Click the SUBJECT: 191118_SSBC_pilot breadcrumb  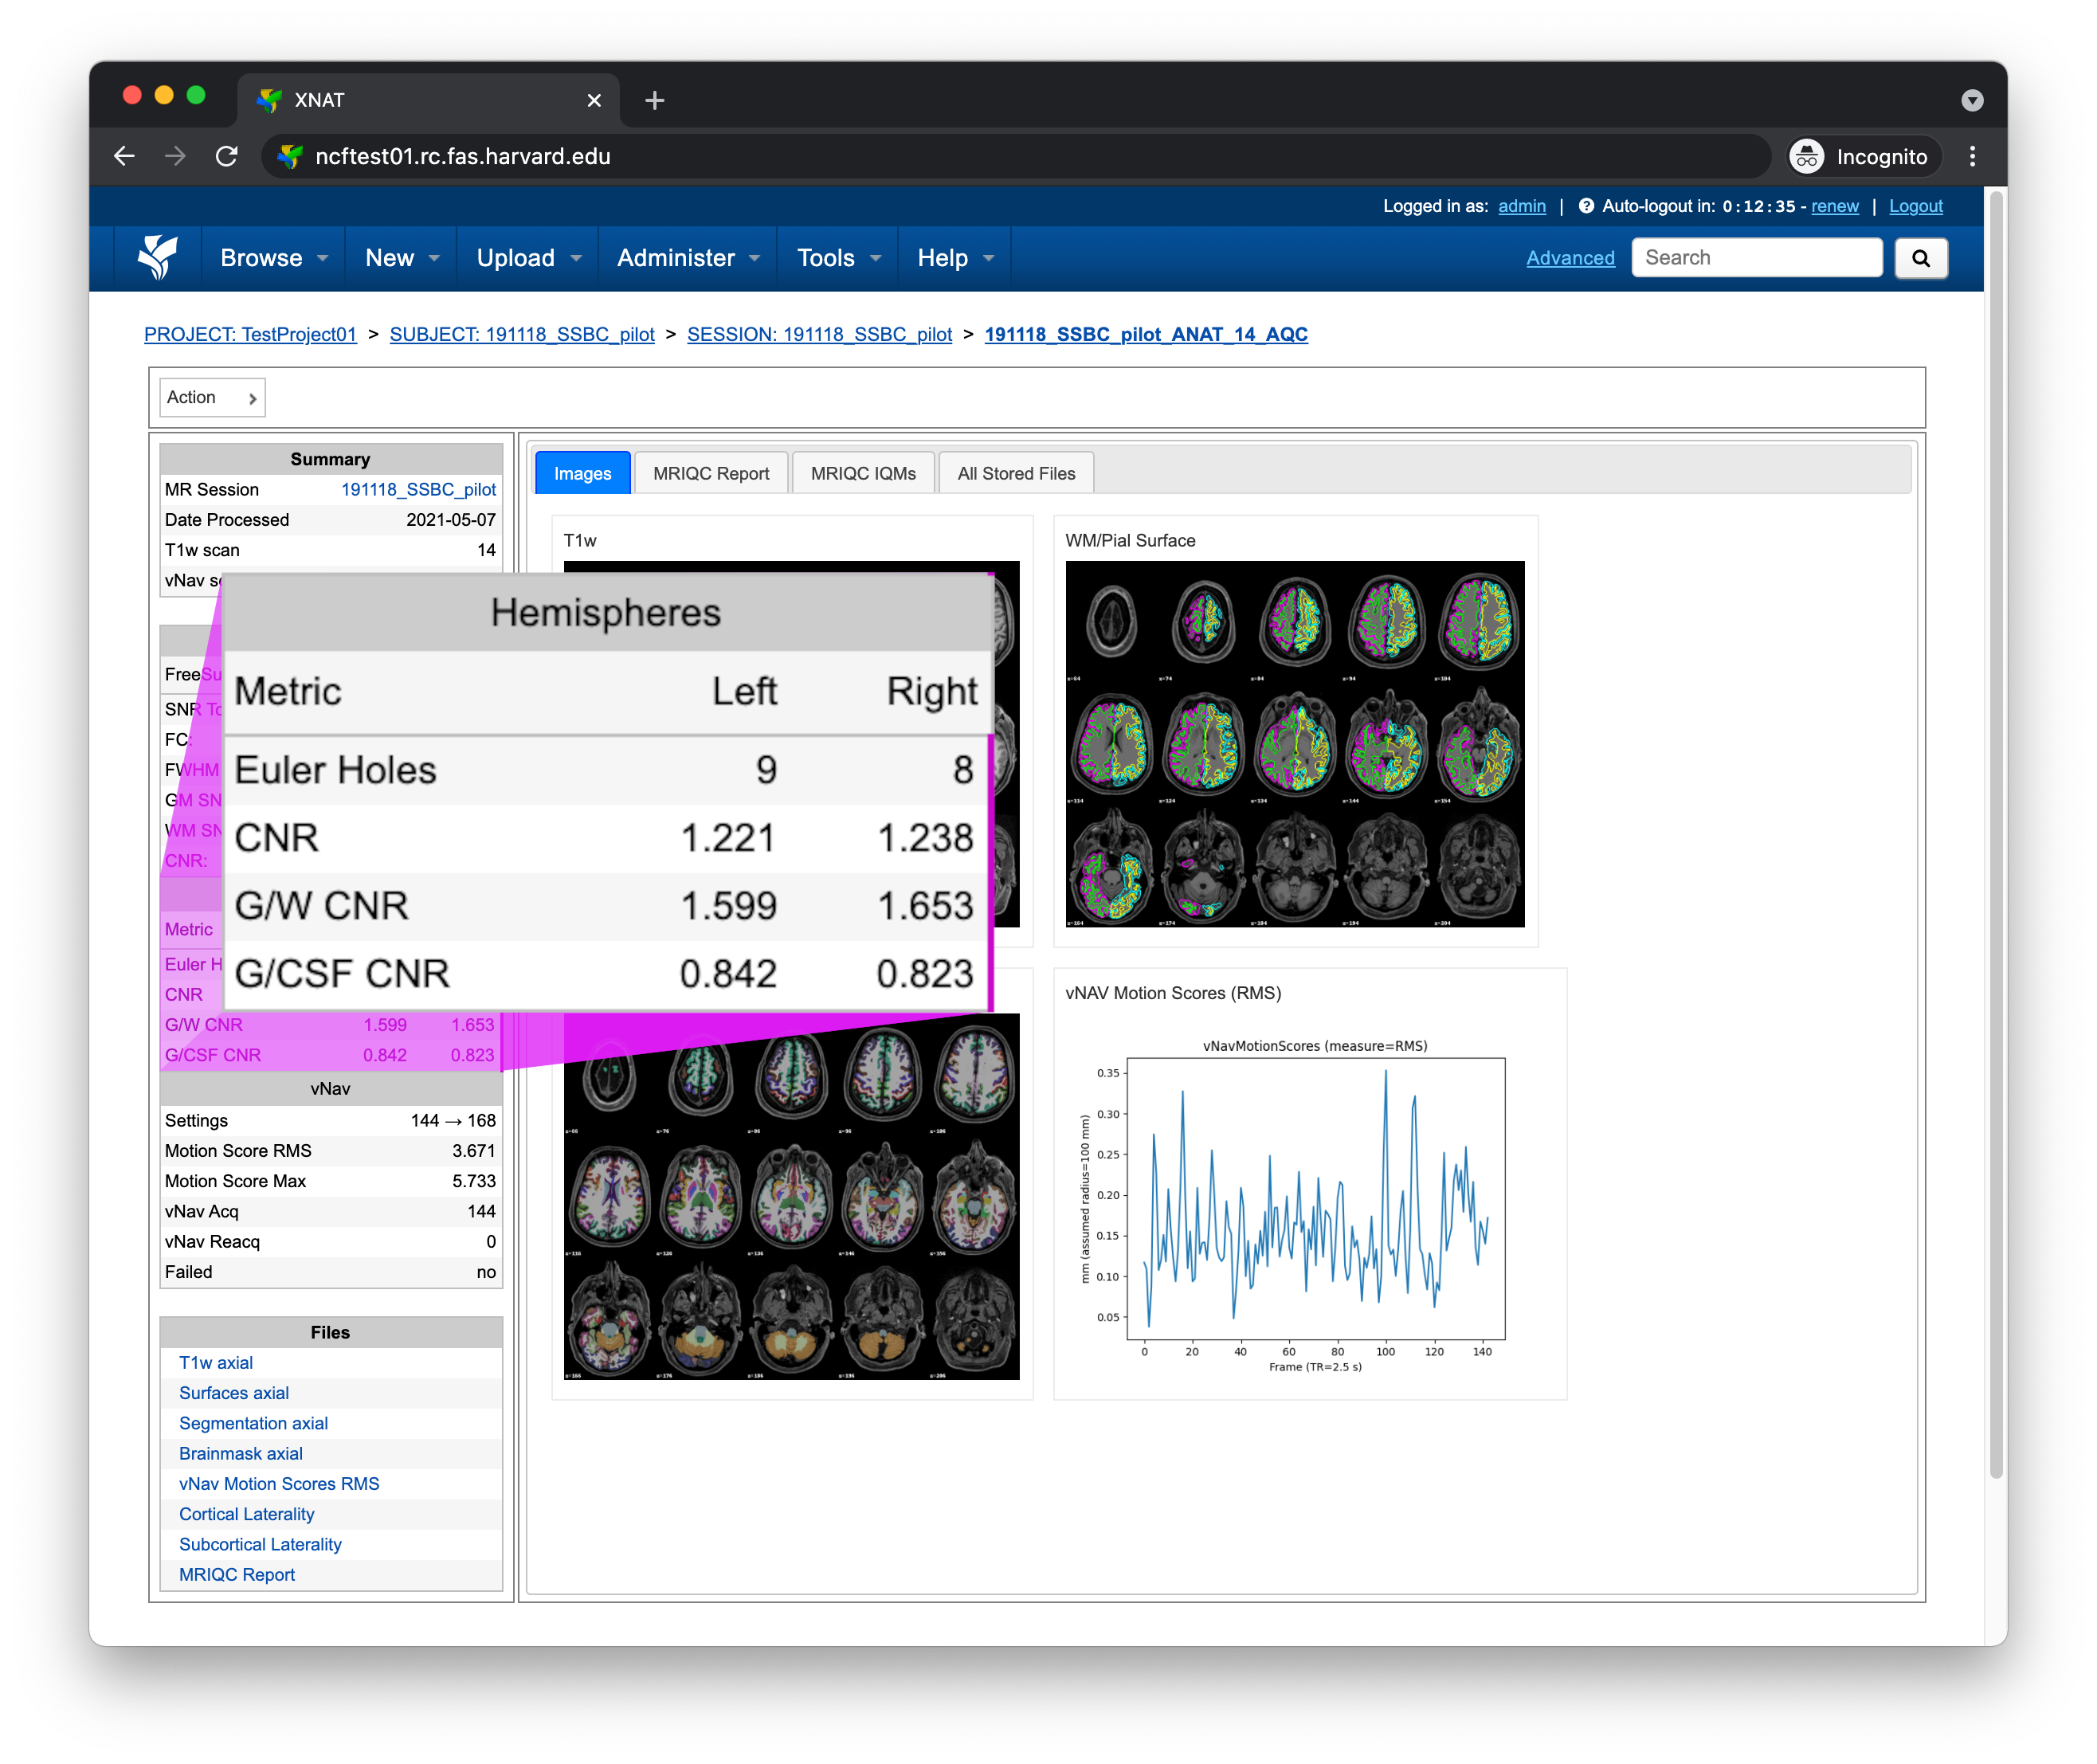coord(522,334)
